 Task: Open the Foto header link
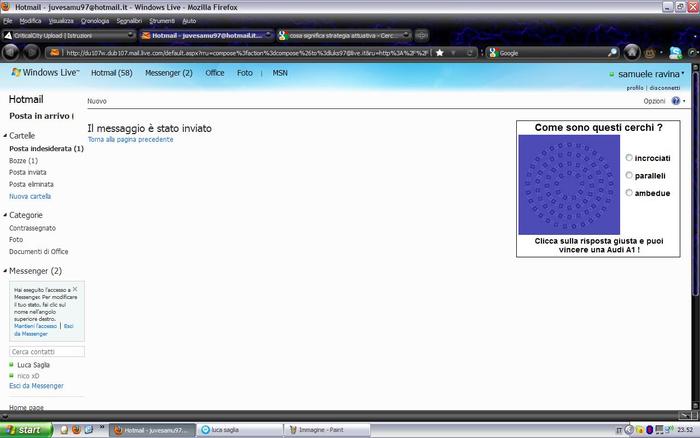pos(245,73)
